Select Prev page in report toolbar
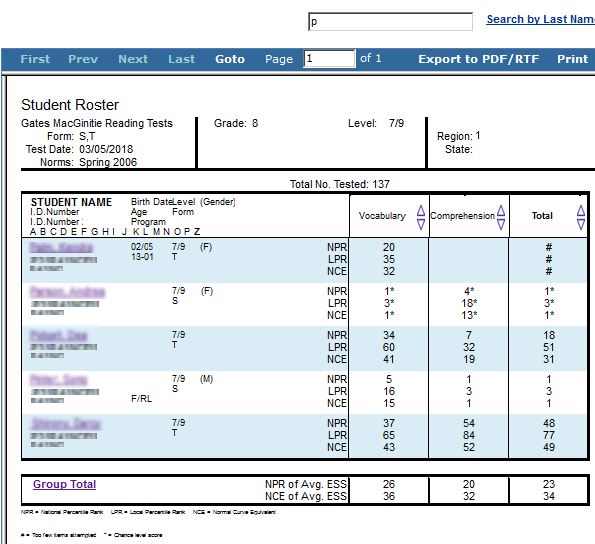Image resolution: width=595 pixels, height=544 pixels. point(83,59)
